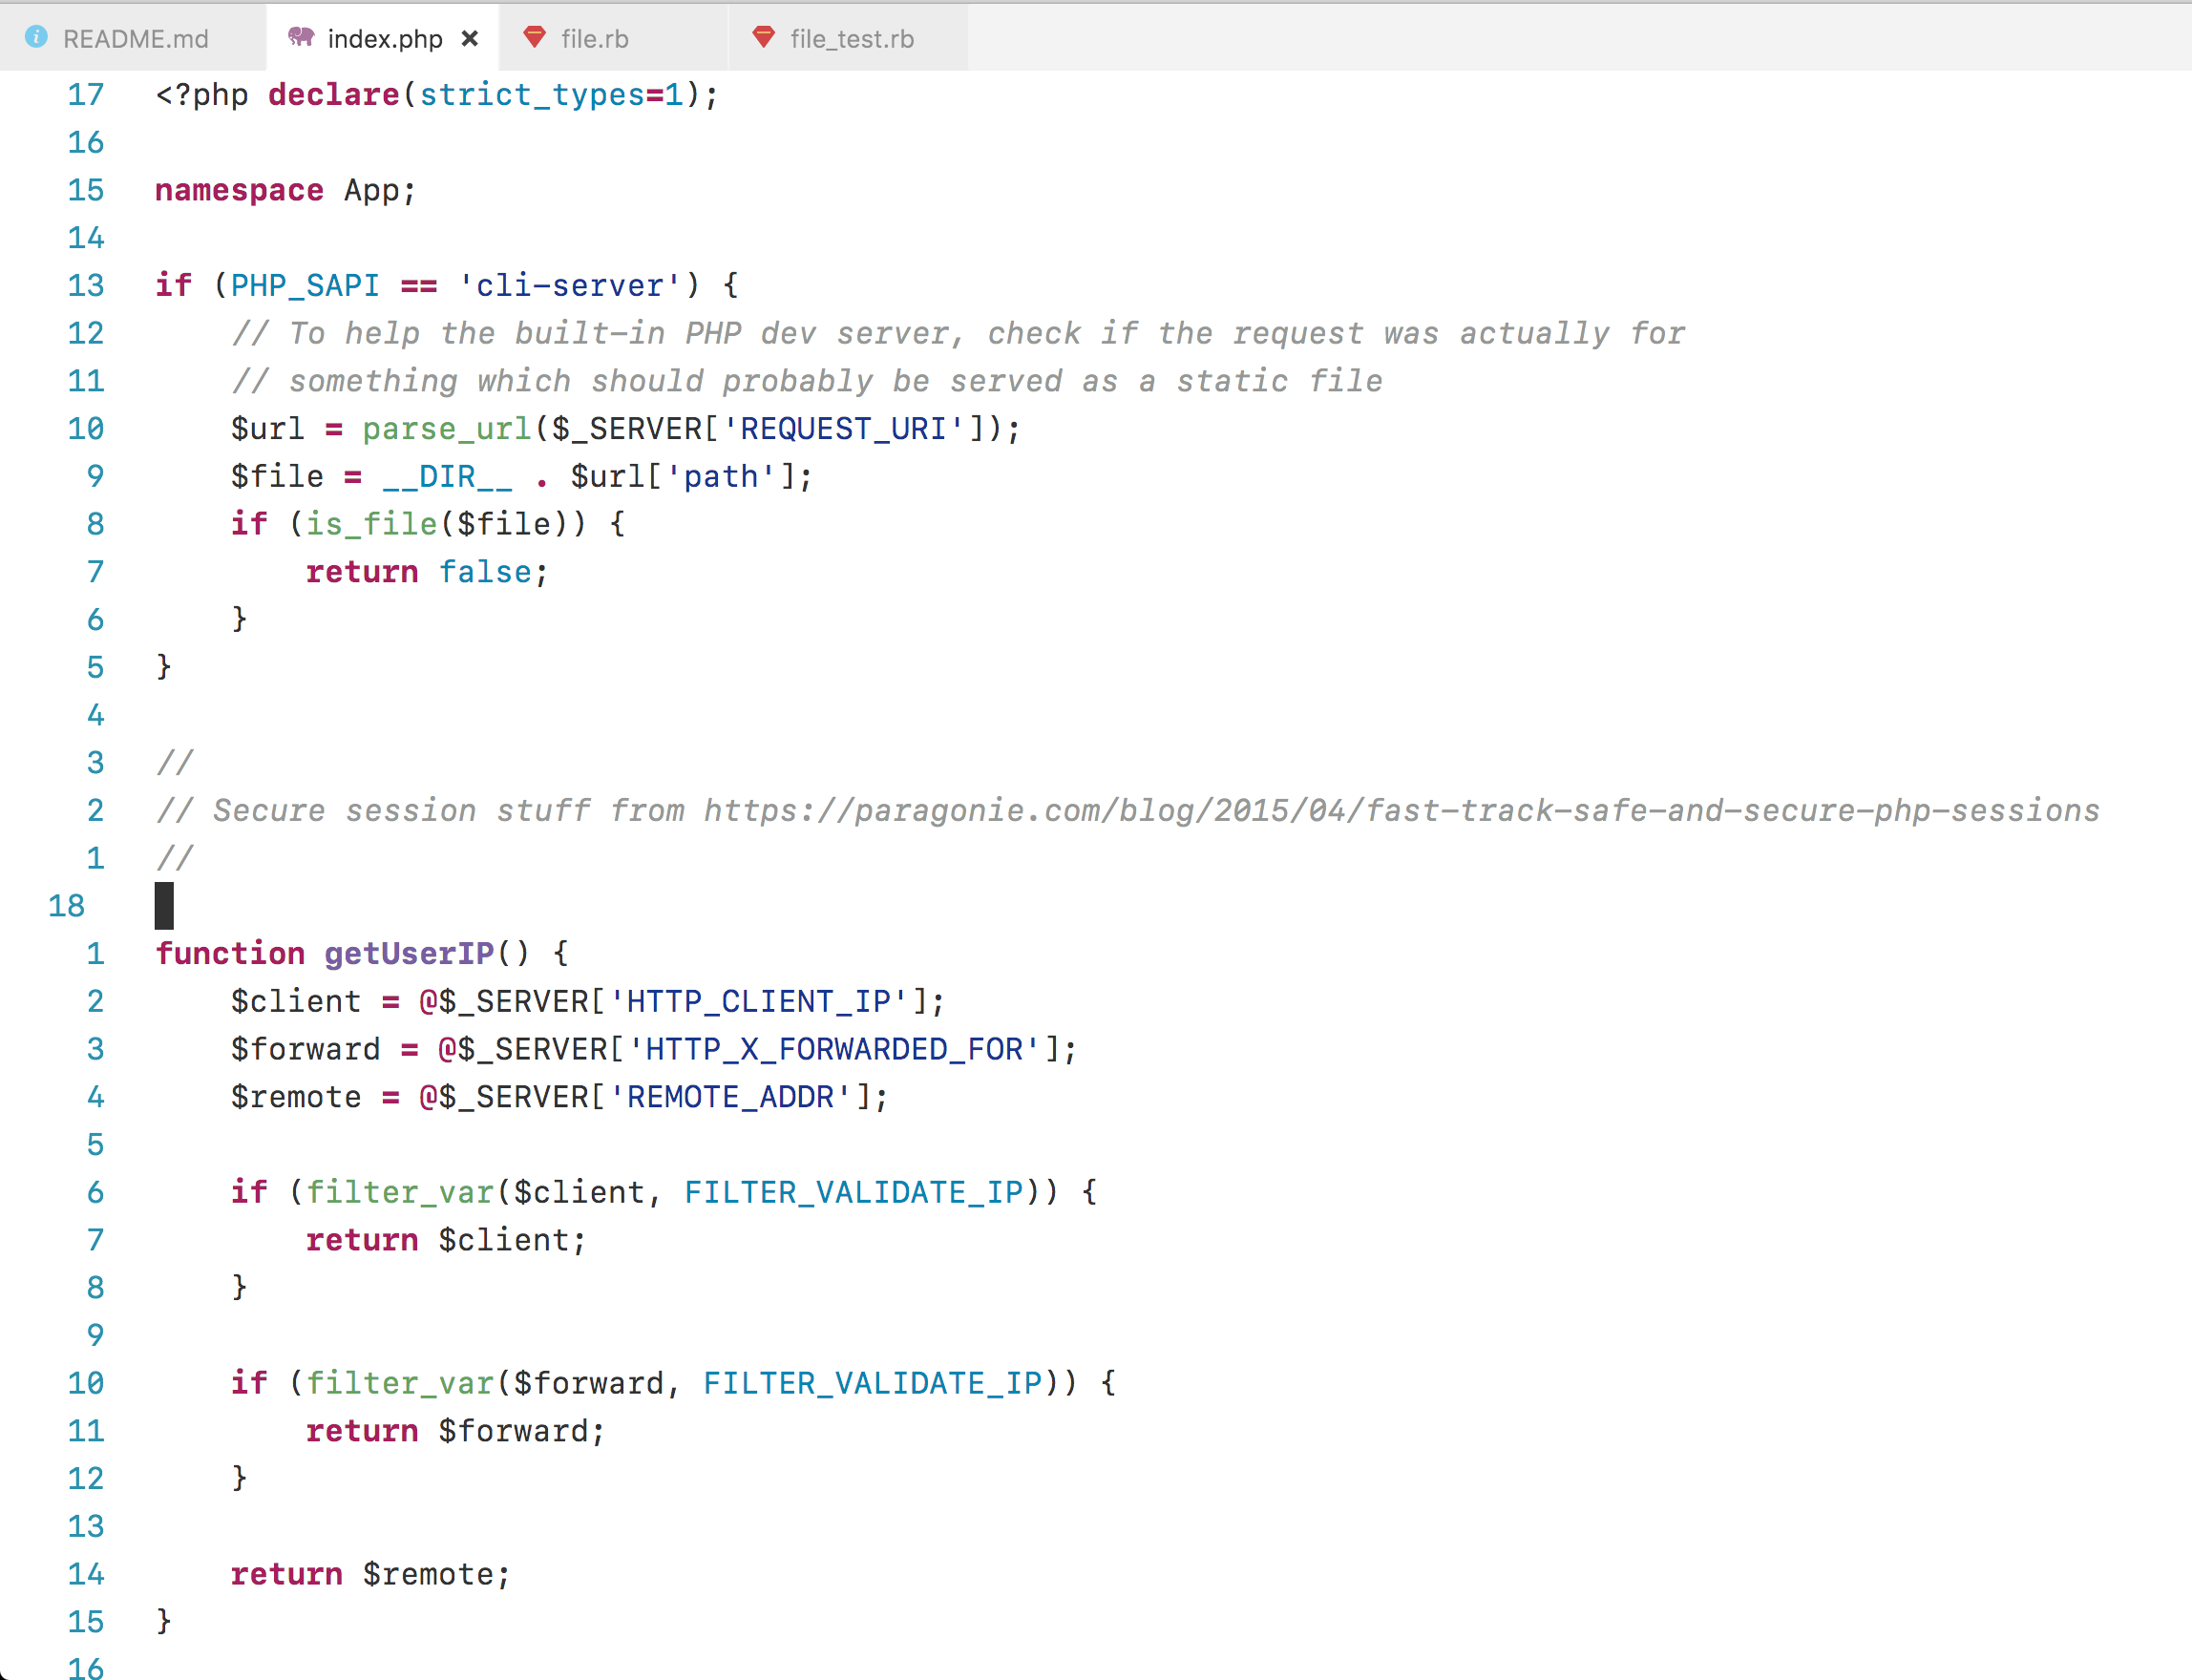This screenshot has height=1680, width=2192.
Task: Close the index.php tab
Action: tap(470, 38)
